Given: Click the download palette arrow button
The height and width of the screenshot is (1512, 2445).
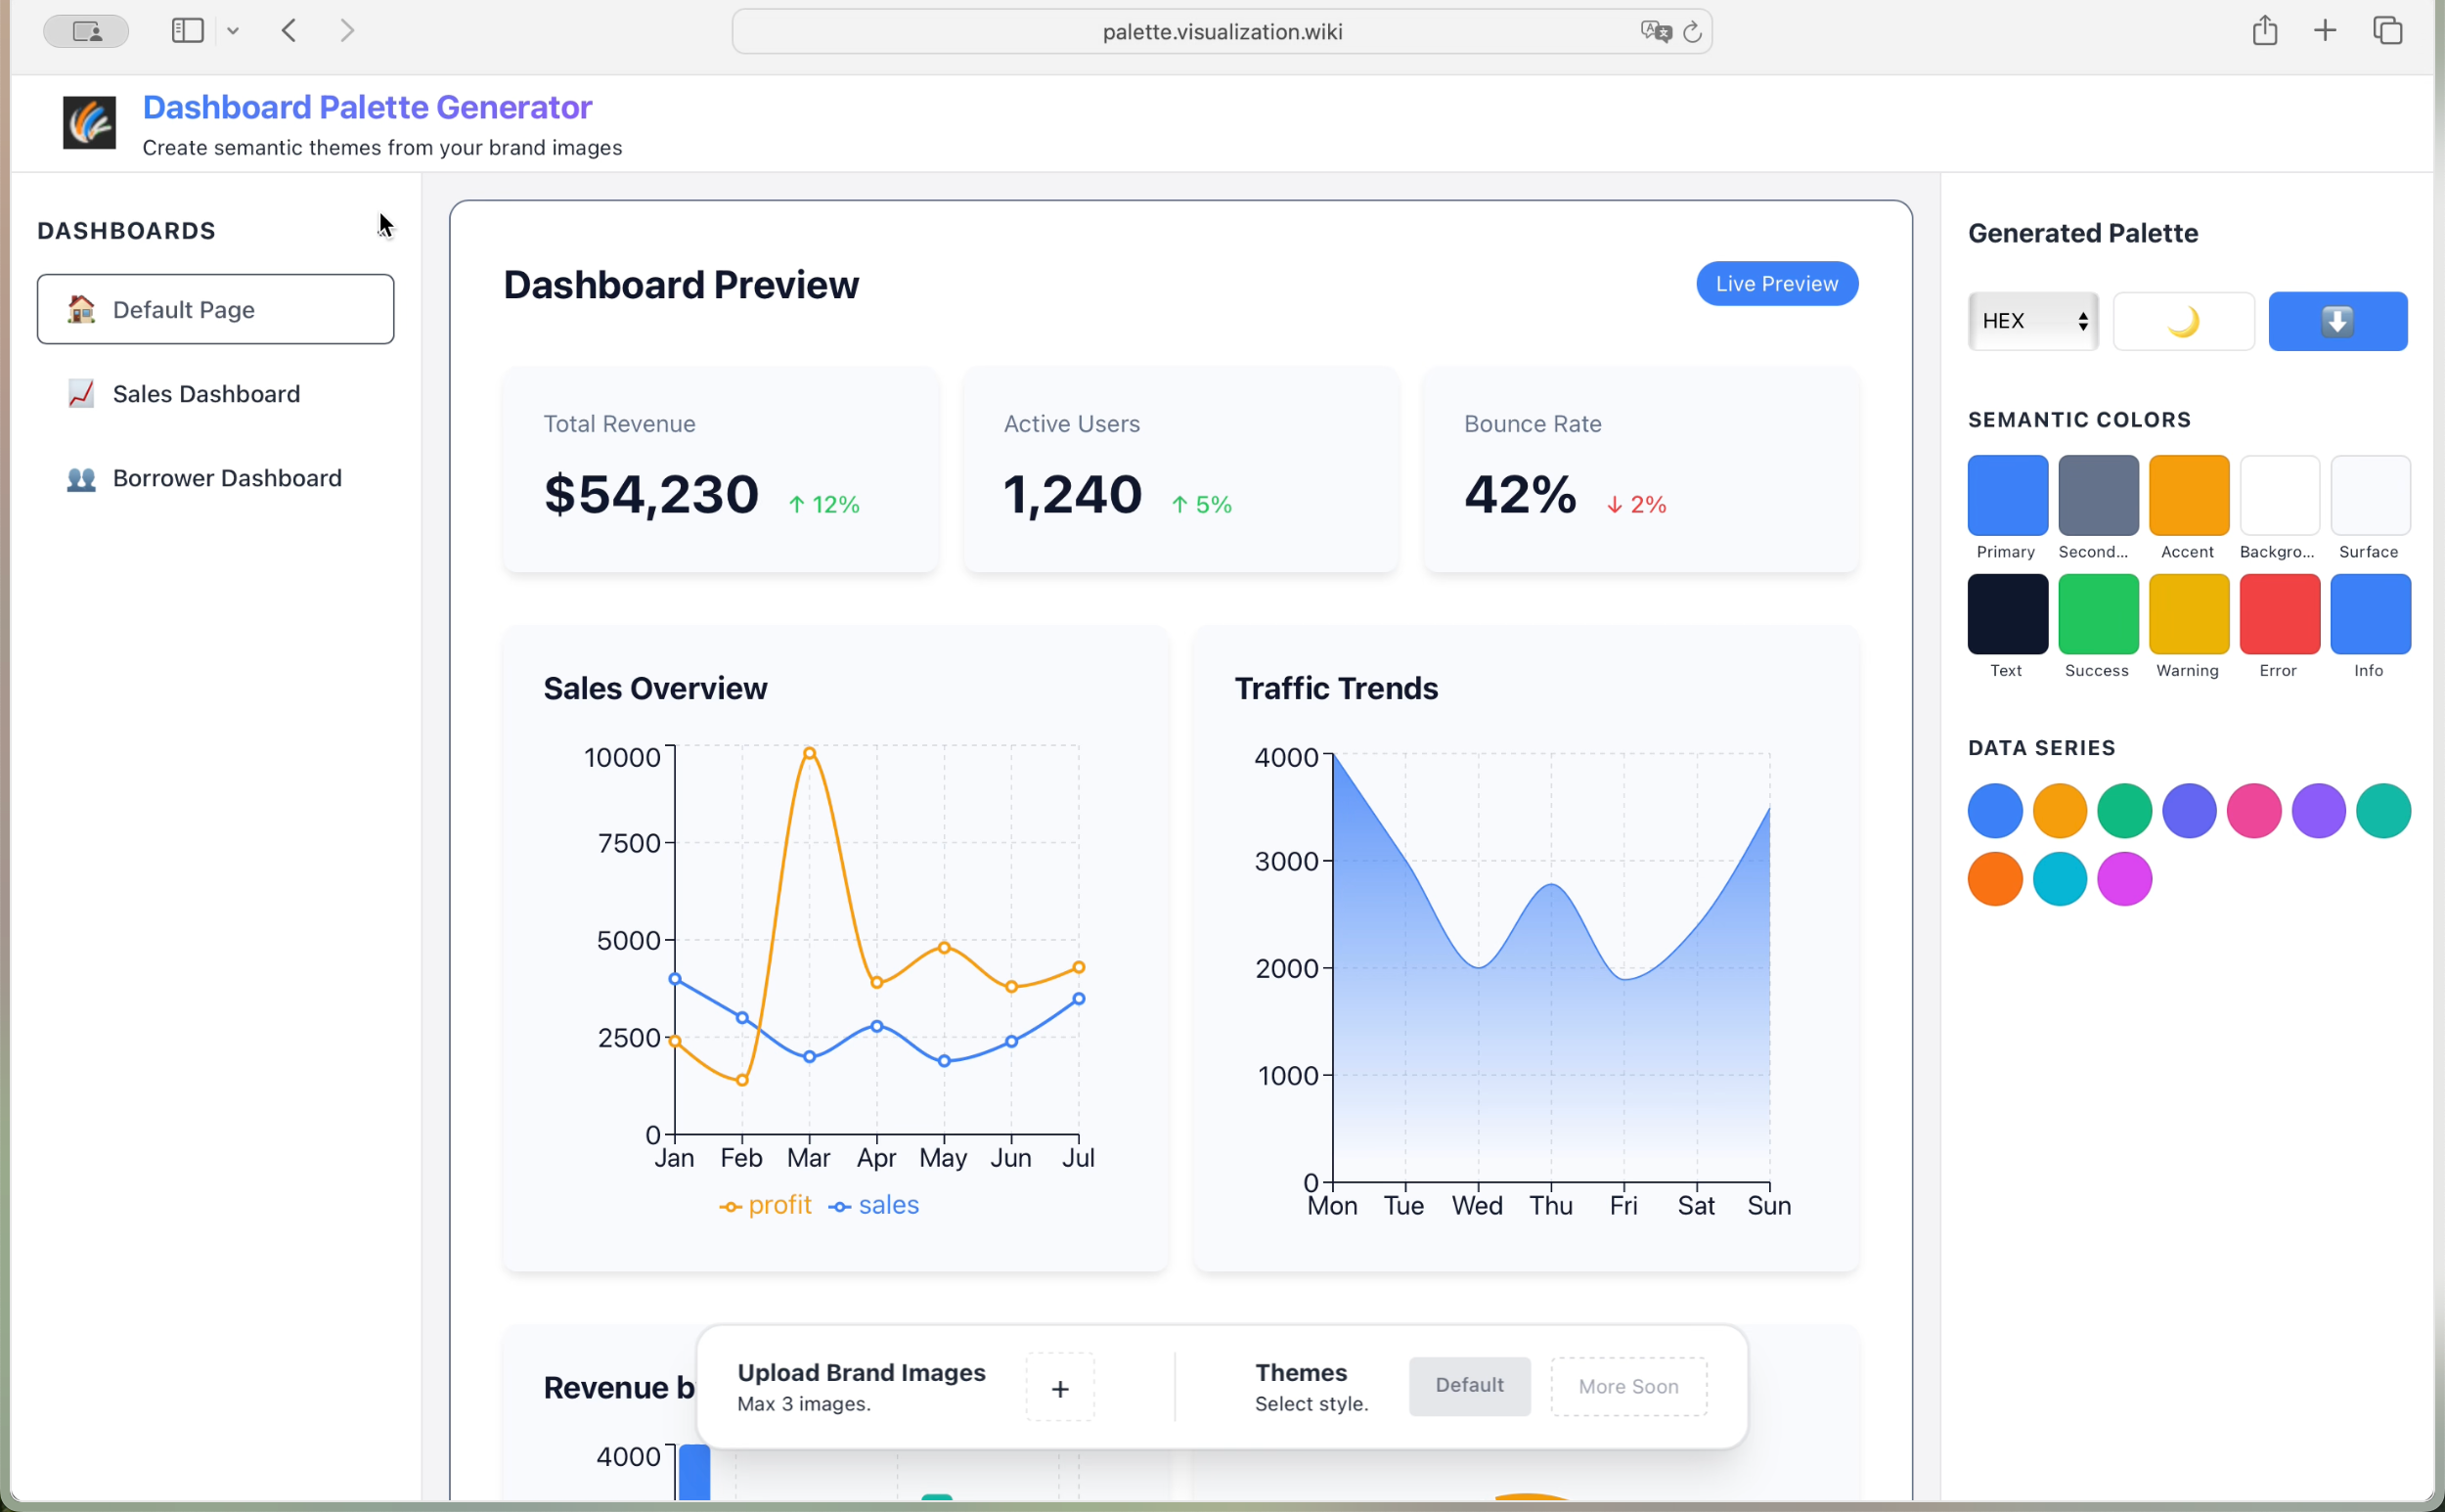Looking at the screenshot, I should tap(2337, 321).
